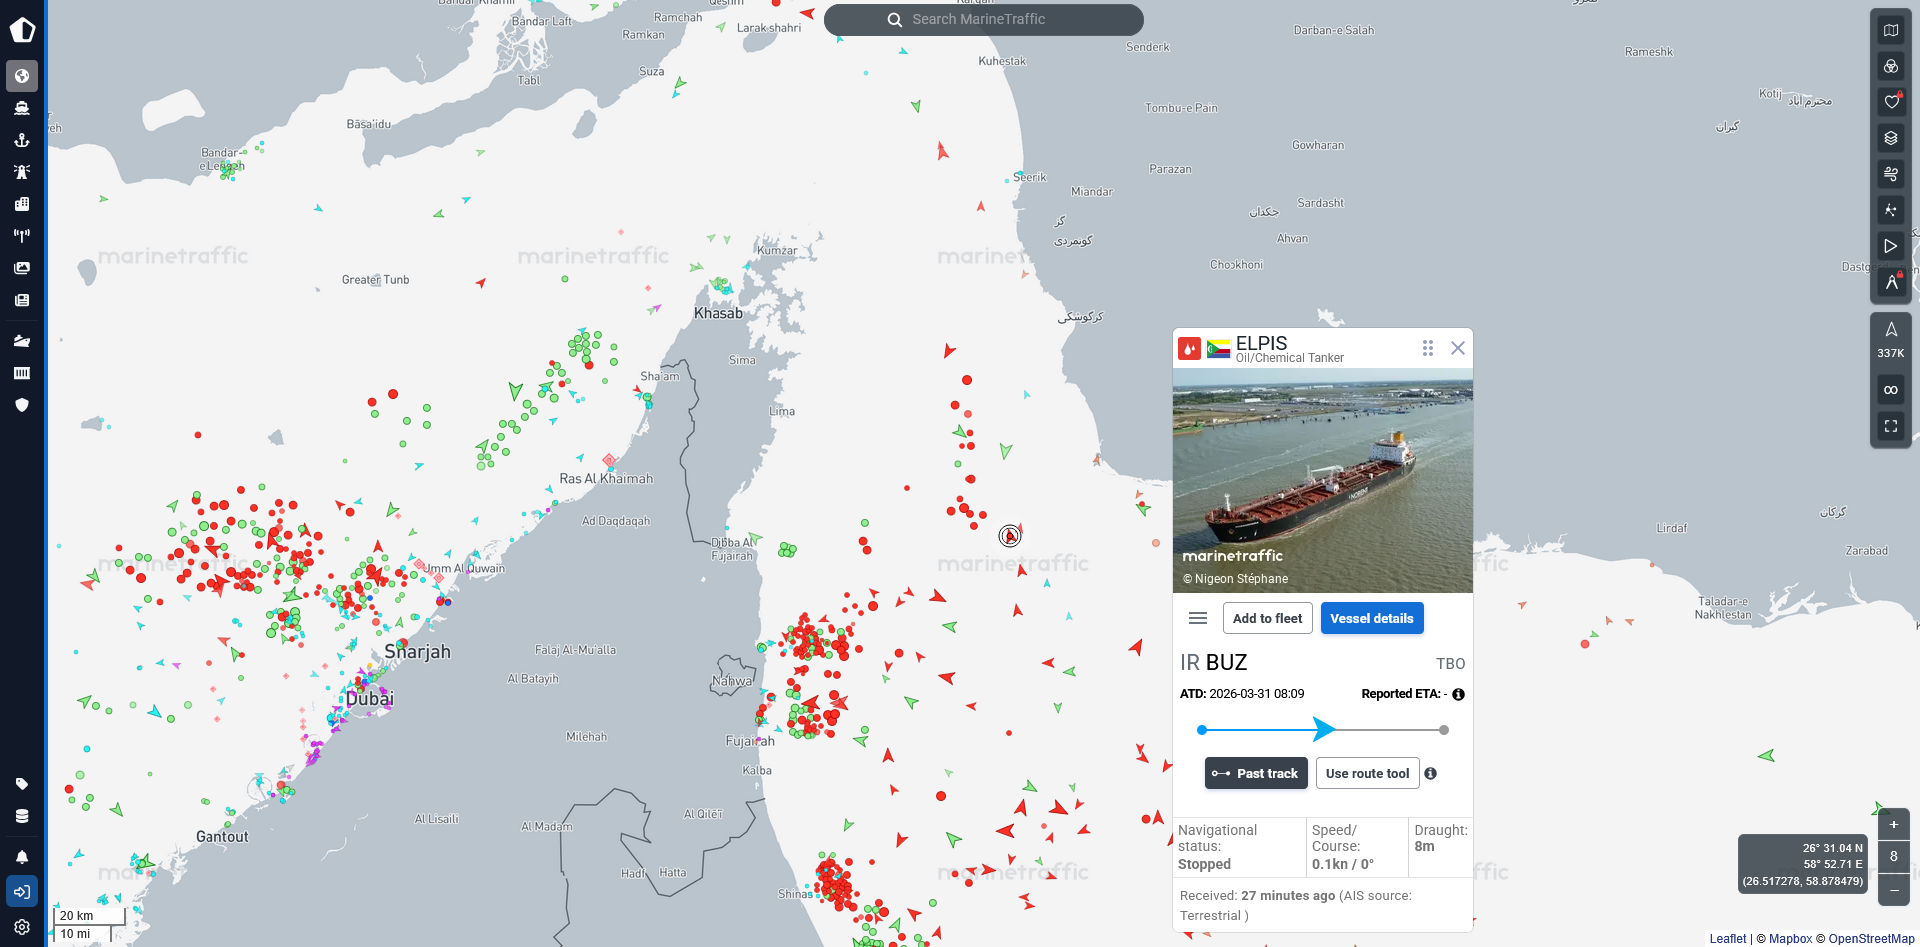Click the Sharjah city label on map
Image resolution: width=1920 pixels, height=947 pixels.
pos(418,652)
